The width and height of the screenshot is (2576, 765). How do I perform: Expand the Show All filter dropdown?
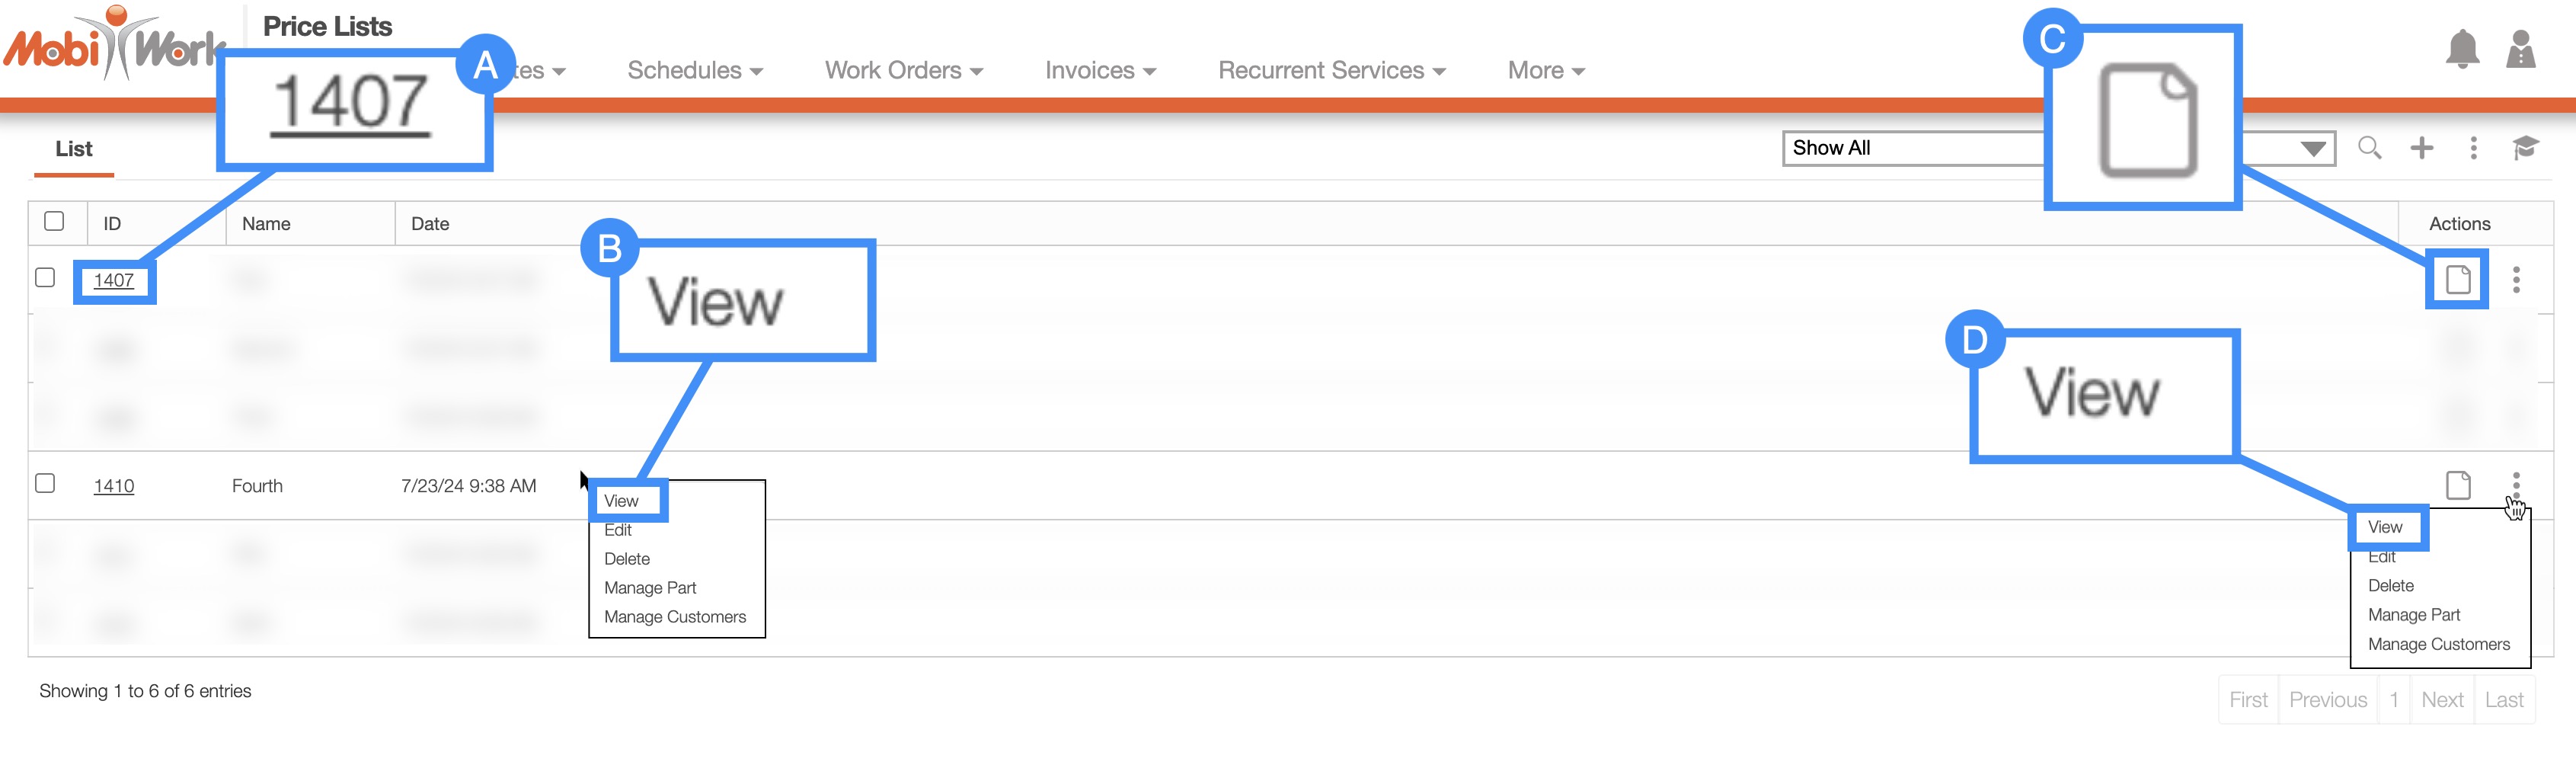pyautogui.click(x=2312, y=149)
